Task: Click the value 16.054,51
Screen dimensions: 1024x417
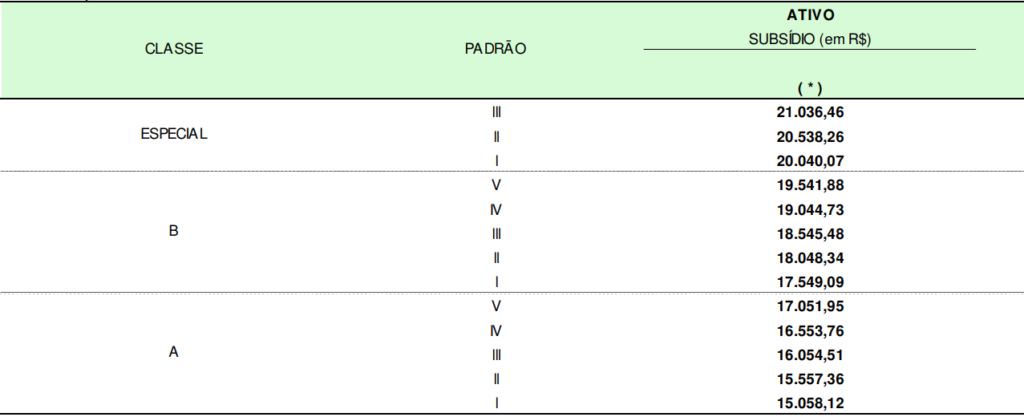Action: [810, 356]
